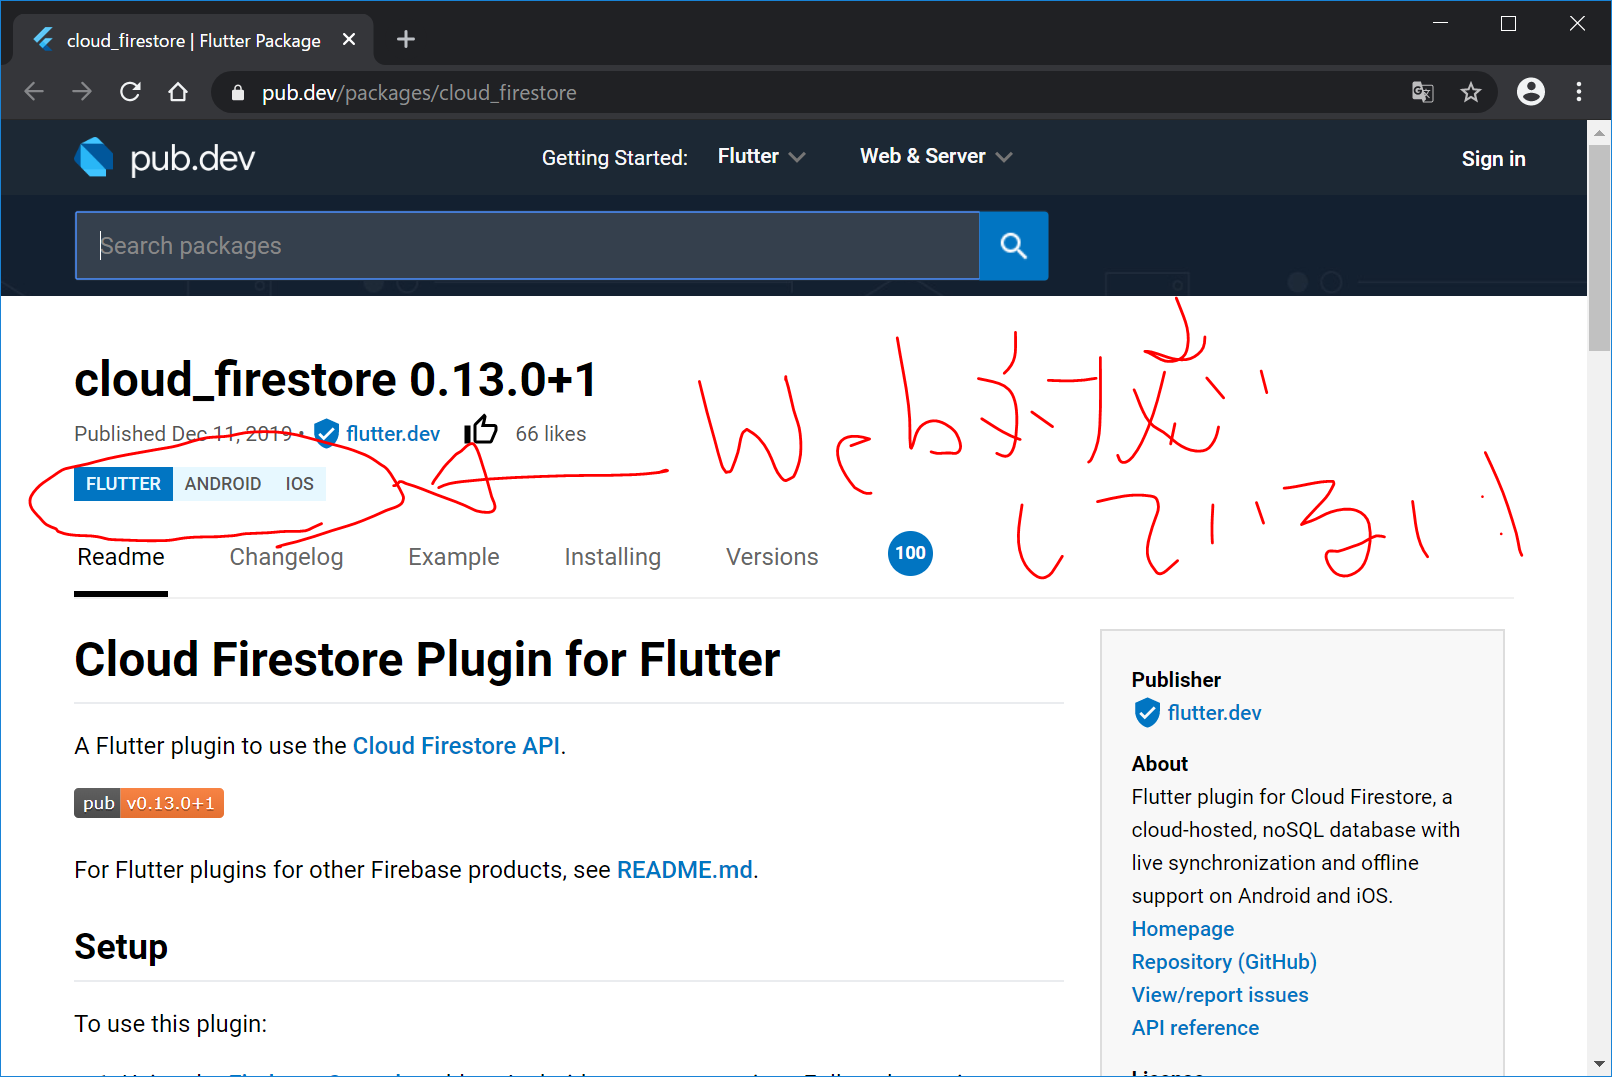Open the Repository (GitHub) link
The width and height of the screenshot is (1612, 1077).
[1224, 962]
